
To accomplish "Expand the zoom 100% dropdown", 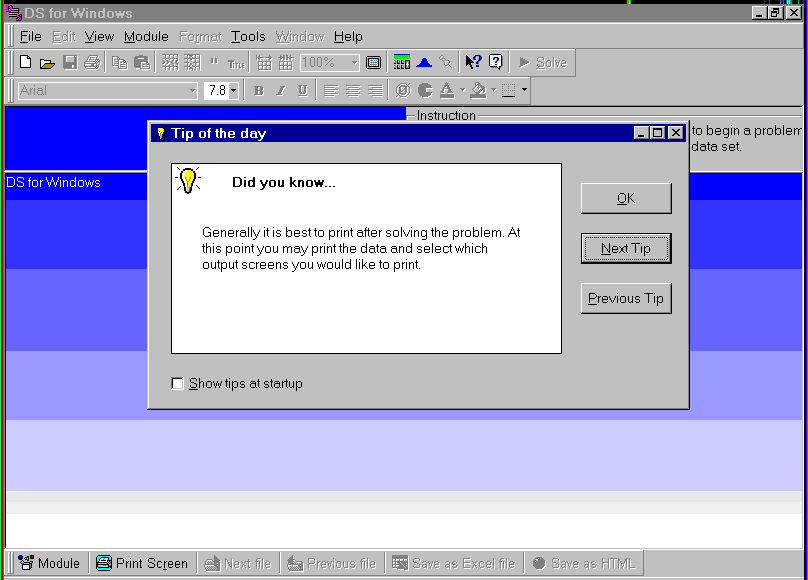I will click(x=353, y=63).
